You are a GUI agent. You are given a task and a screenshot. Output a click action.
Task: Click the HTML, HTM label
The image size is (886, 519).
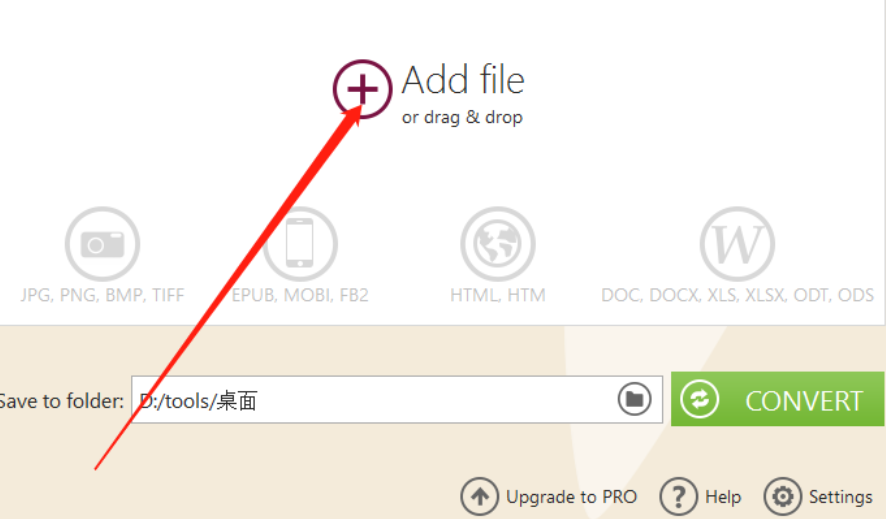(x=498, y=295)
